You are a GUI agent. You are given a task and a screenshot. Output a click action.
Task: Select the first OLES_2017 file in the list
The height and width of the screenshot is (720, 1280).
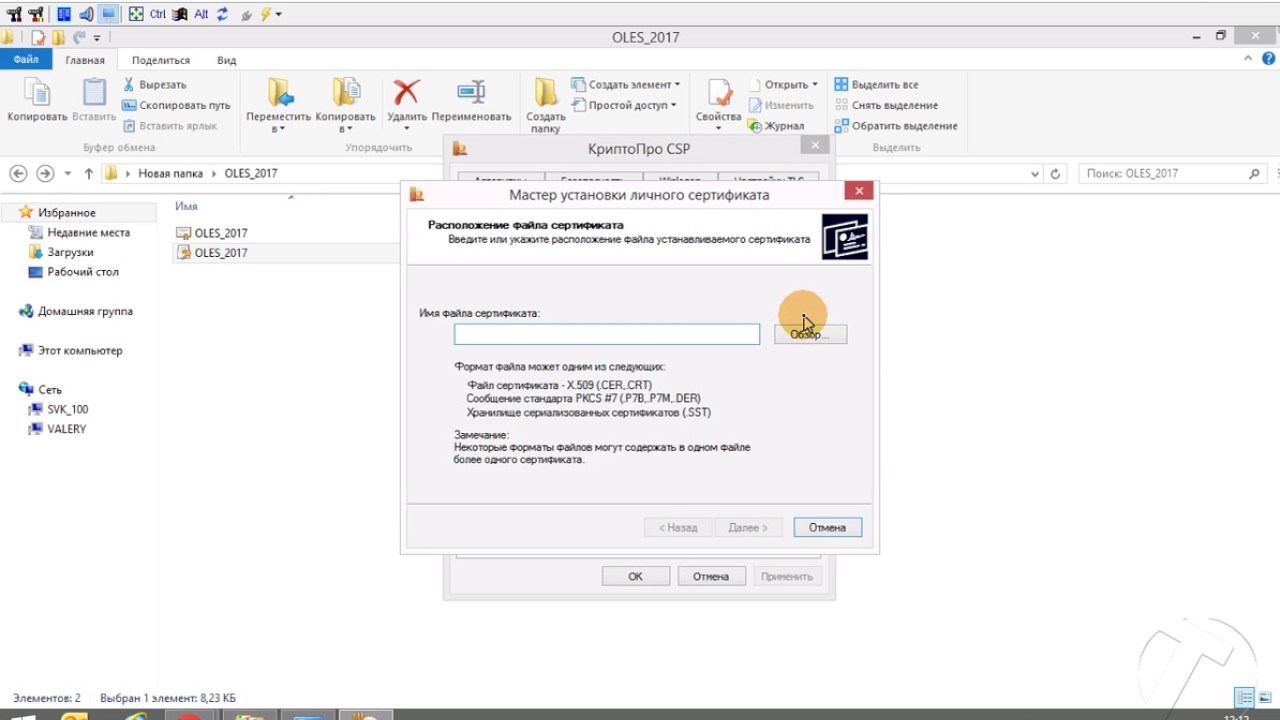coord(220,233)
